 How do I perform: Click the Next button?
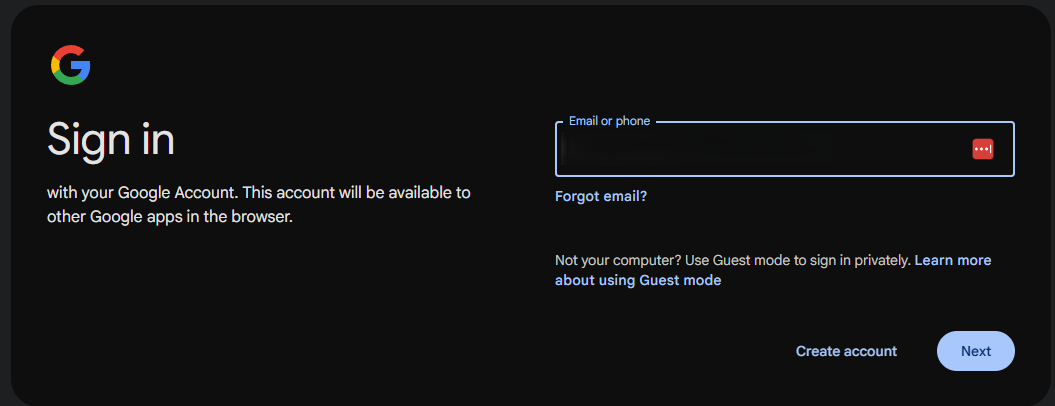(x=976, y=351)
